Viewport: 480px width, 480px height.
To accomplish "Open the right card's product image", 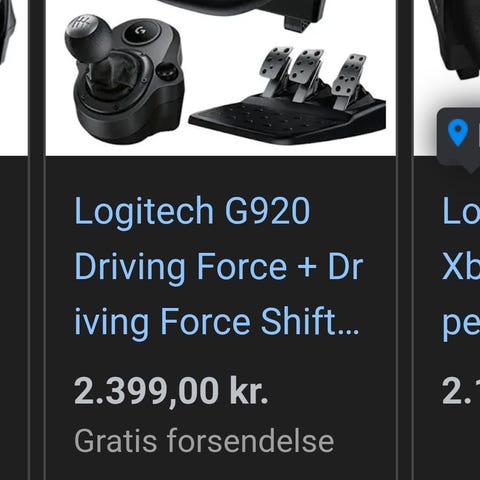I will 447,78.
